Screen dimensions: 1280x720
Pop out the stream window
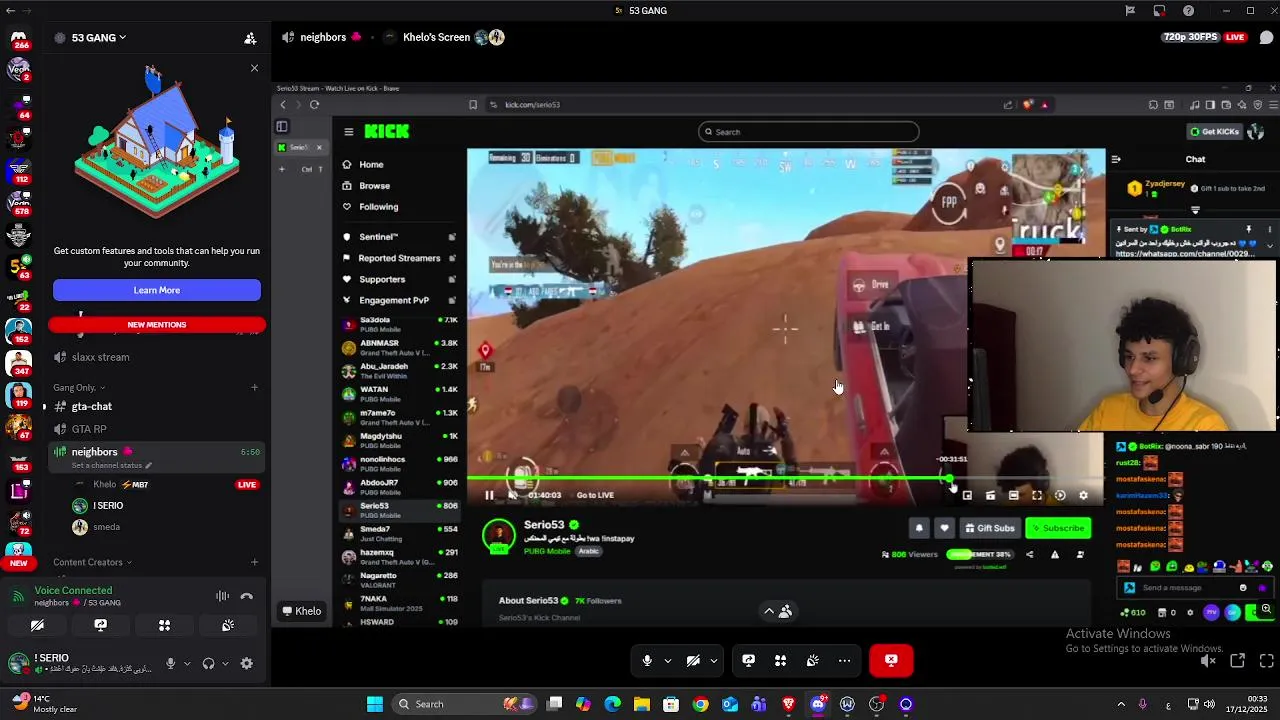pyautogui.click(x=1238, y=661)
